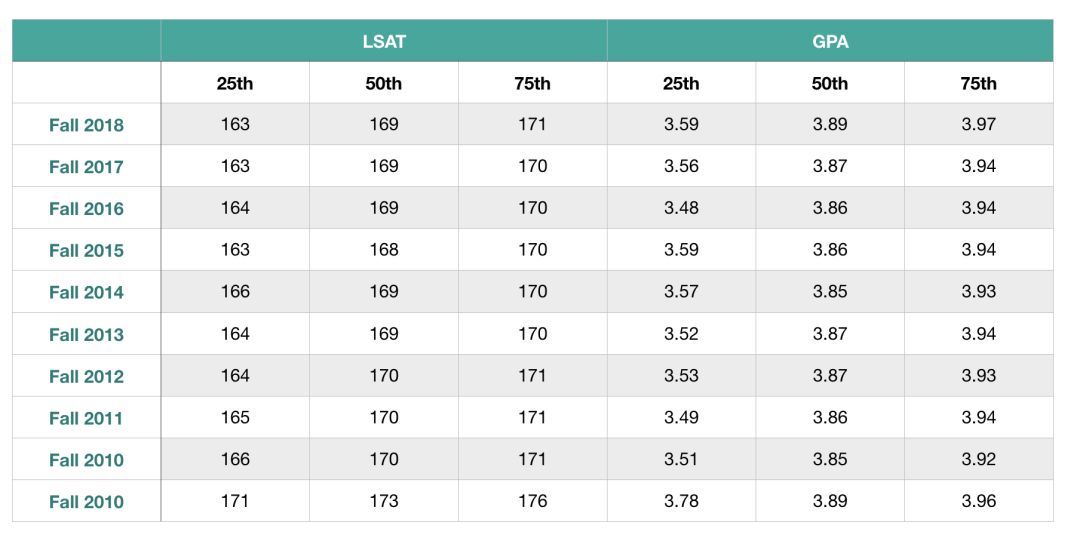1080x541 pixels.
Task: Click the 3.49 GPA cell for Fall 2011
Action: [681, 418]
